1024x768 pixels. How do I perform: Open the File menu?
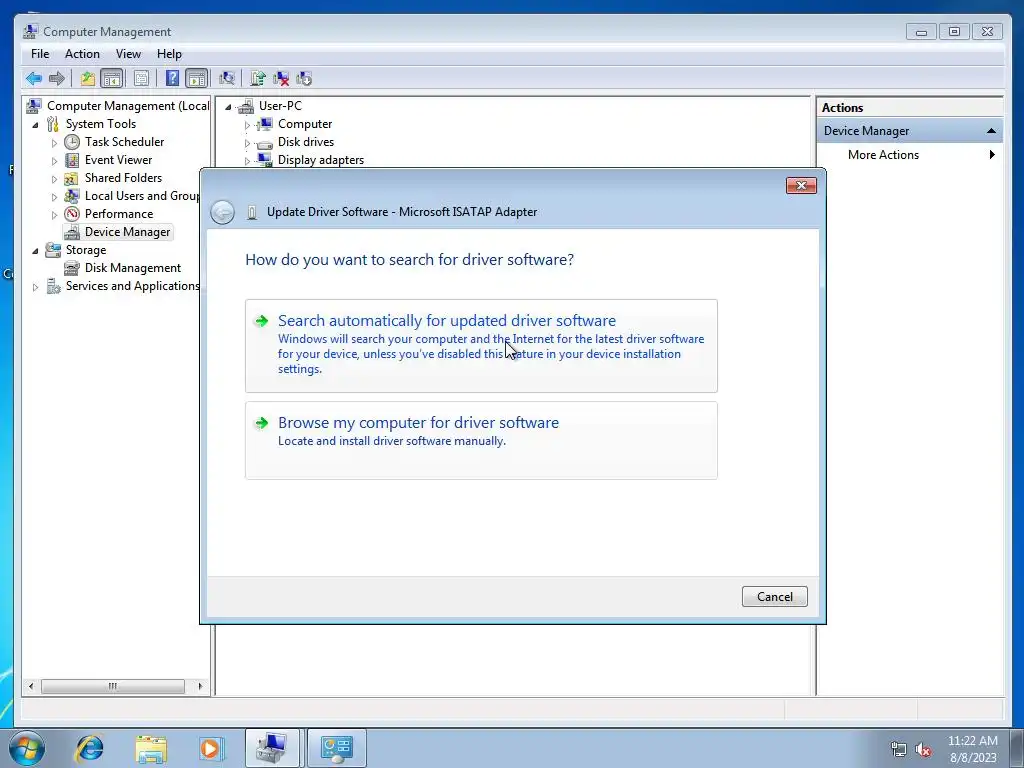[x=40, y=54]
